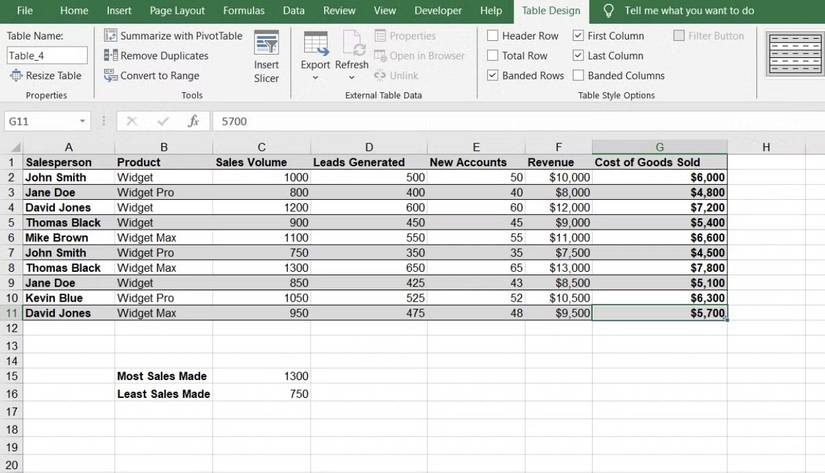Toggle the Banded Rows checkbox

pos(493,76)
